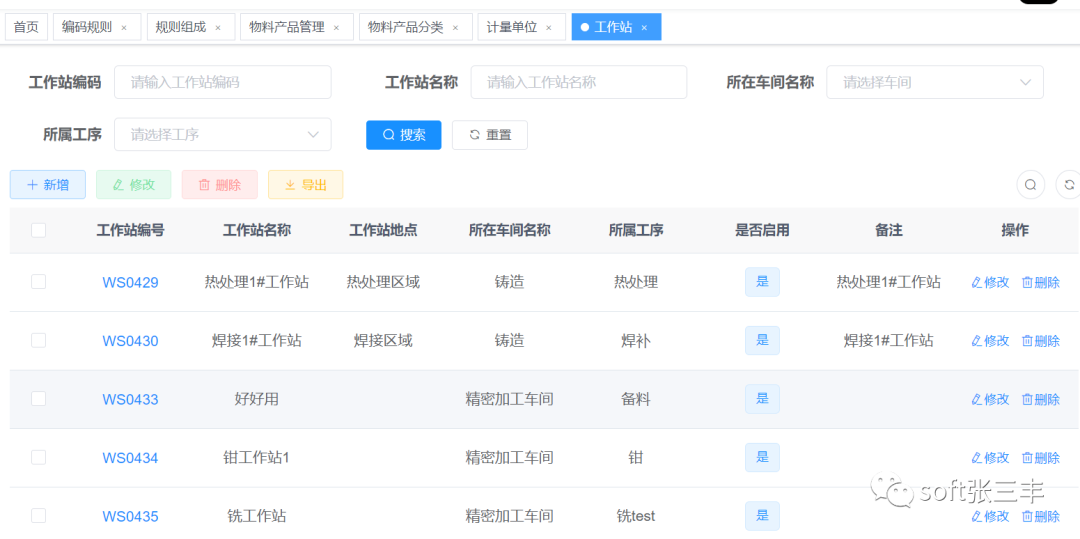
Task: Click the 新增 add button
Action: [x=48, y=185]
